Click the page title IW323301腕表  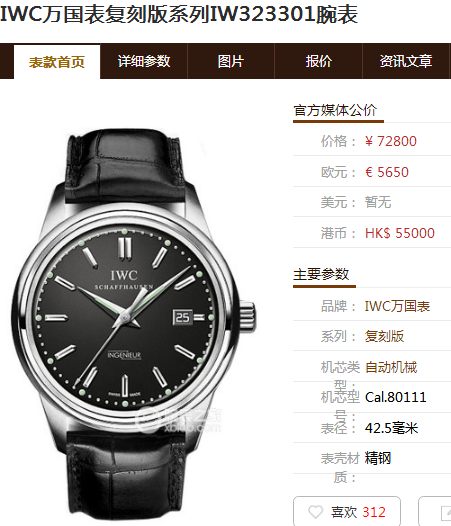(179, 14)
